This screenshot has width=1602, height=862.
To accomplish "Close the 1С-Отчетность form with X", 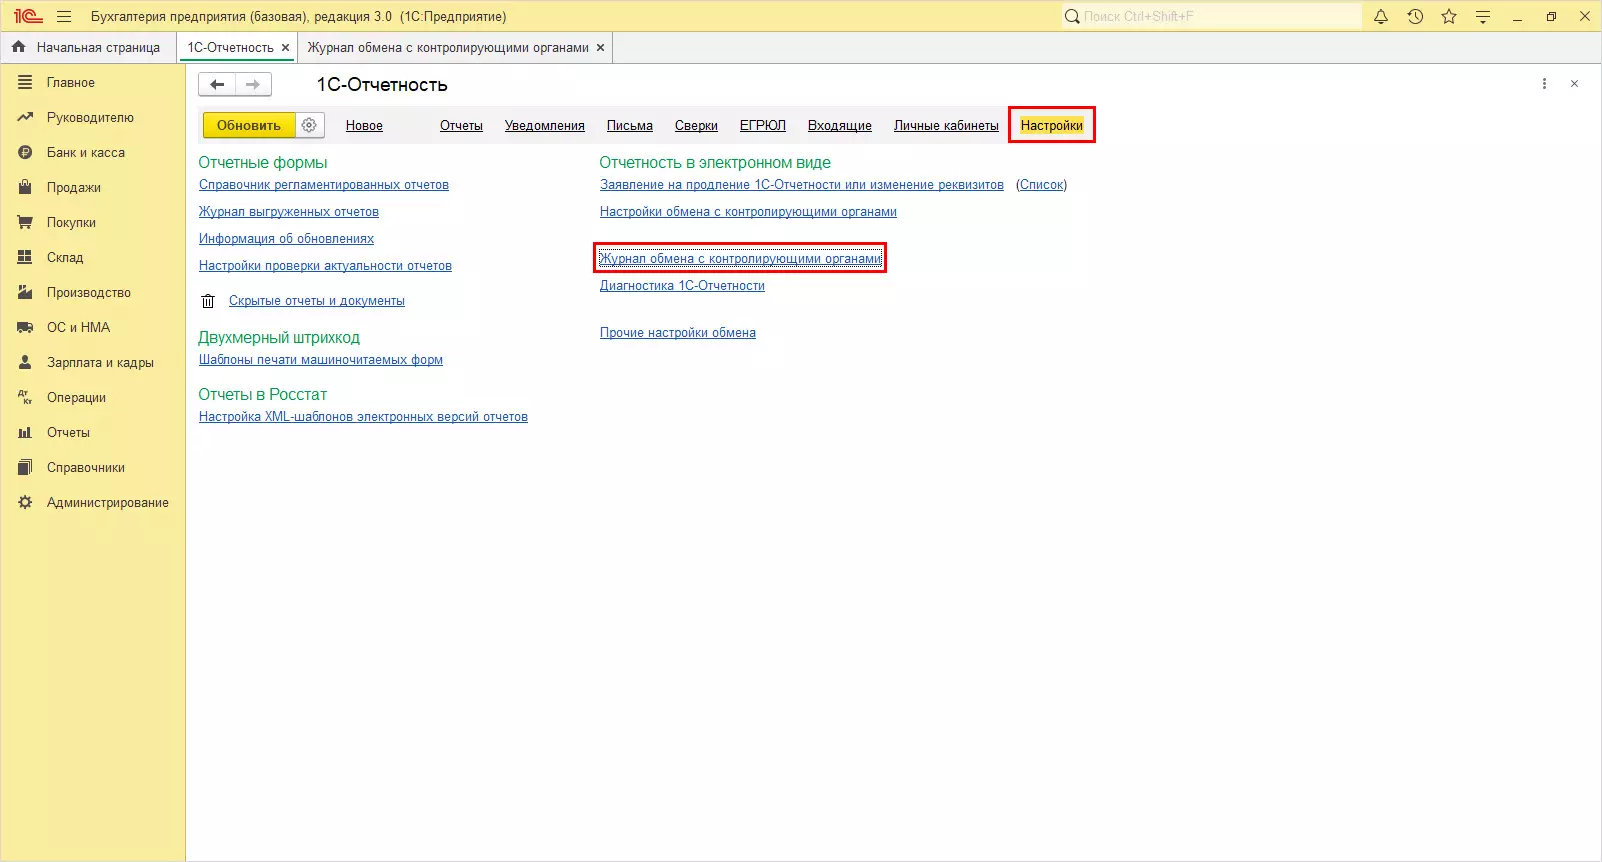I will (1574, 84).
